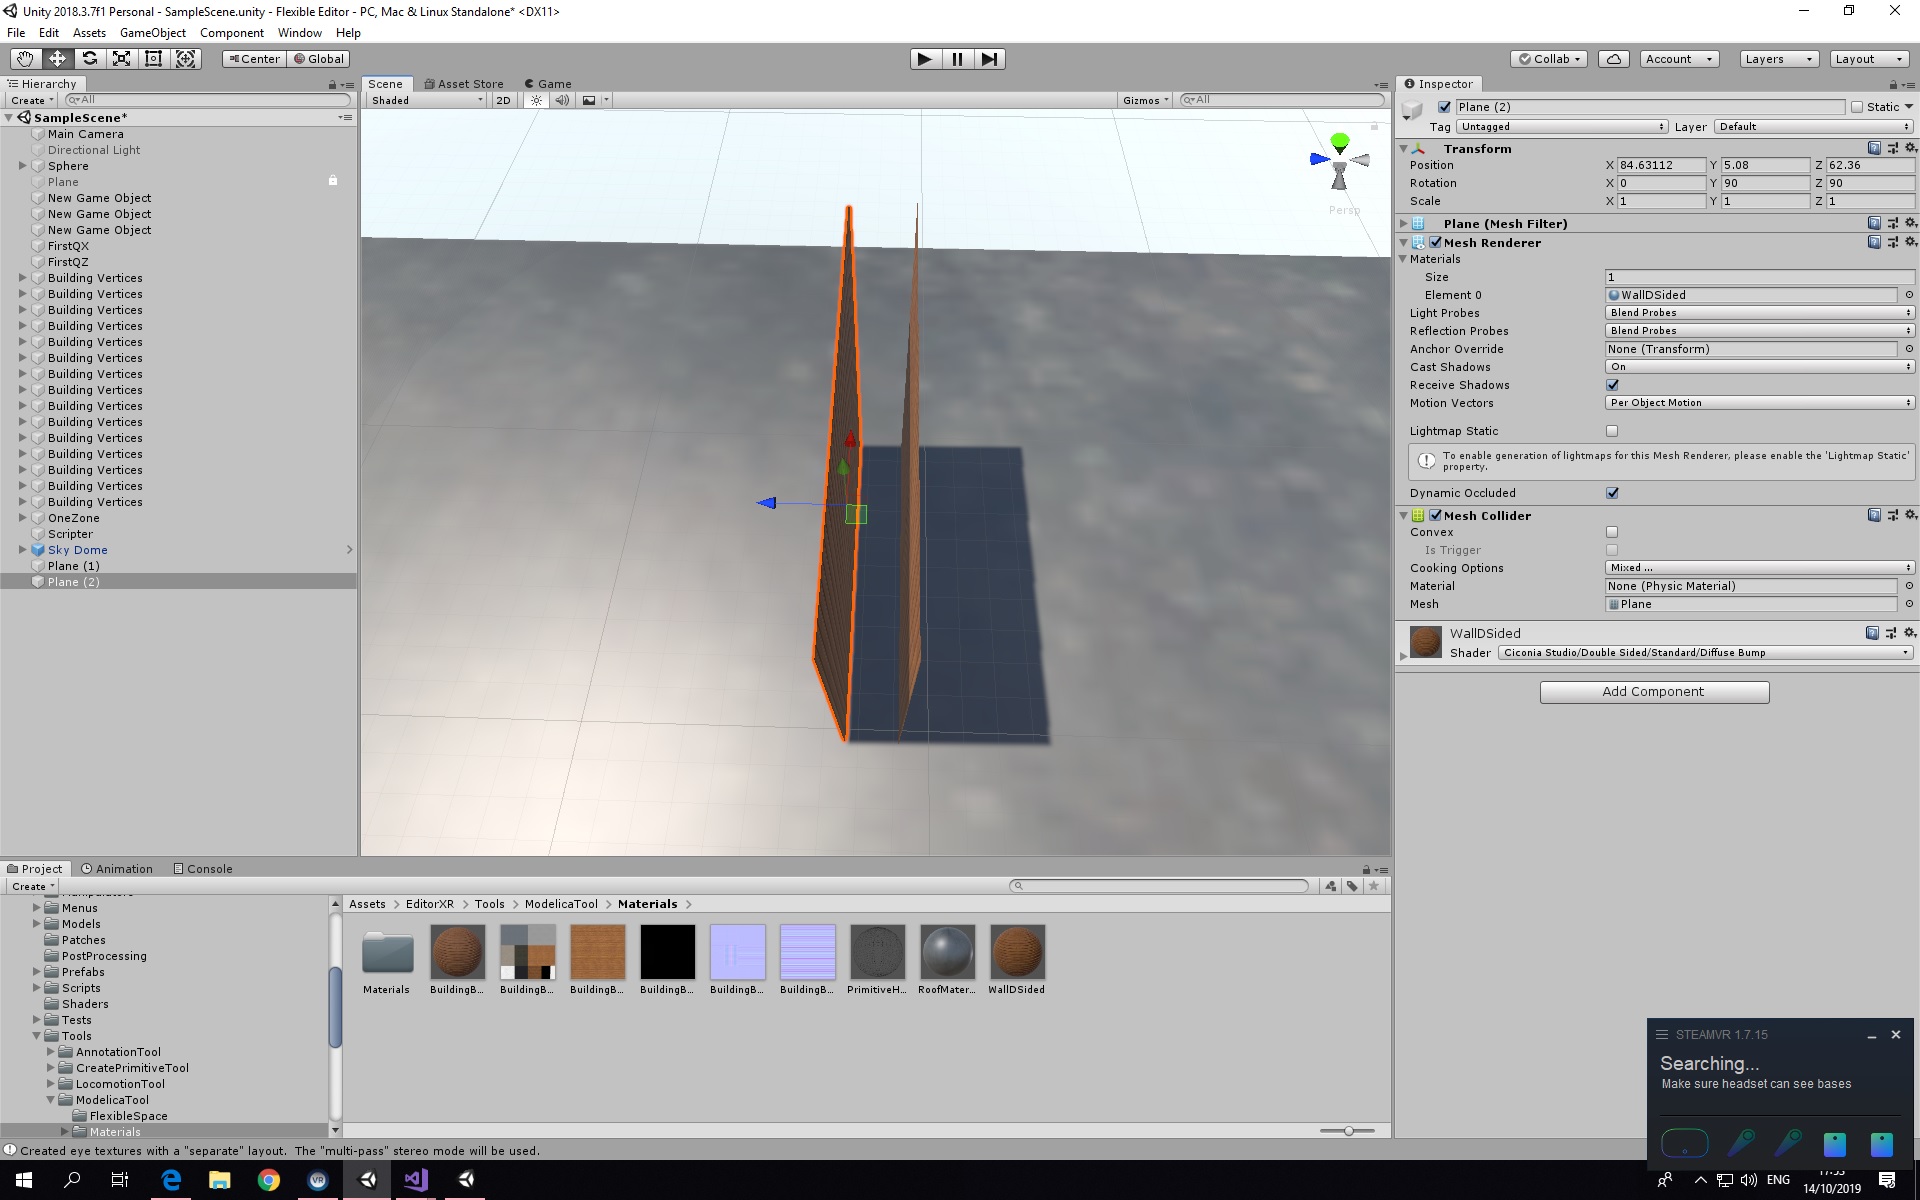Select the Rect transform tool
This screenshot has width=1920, height=1200.
pyautogui.click(x=153, y=59)
